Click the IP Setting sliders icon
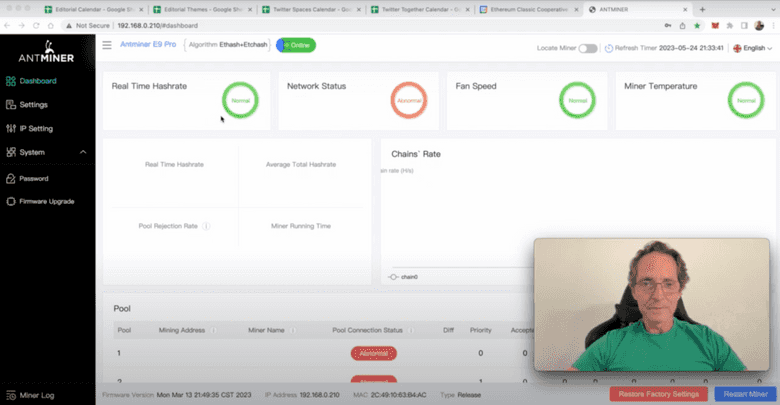 [11, 129]
